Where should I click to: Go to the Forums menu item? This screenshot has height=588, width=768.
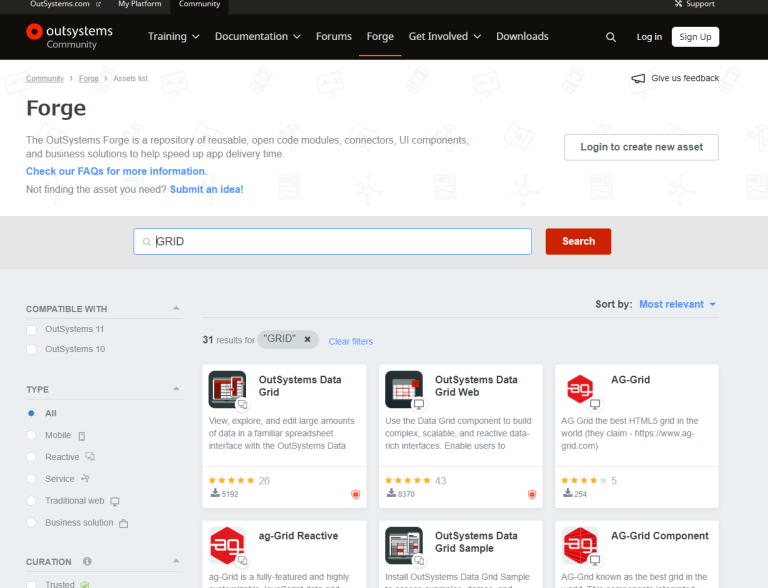[x=334, y=37]
